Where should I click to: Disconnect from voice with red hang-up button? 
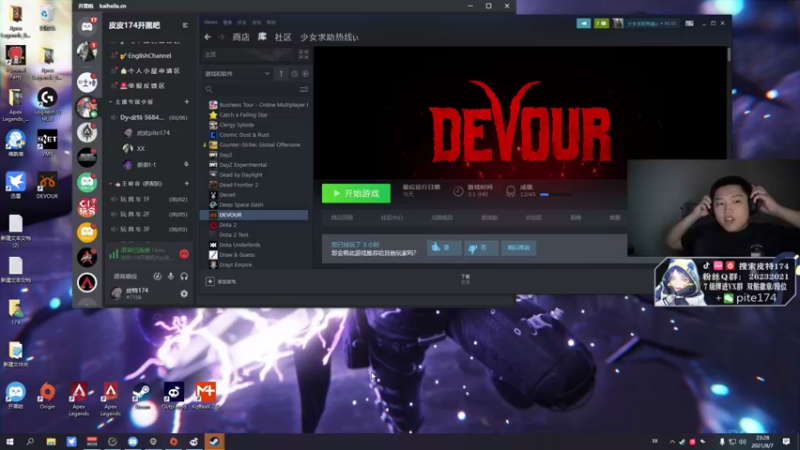click(184, 254)
